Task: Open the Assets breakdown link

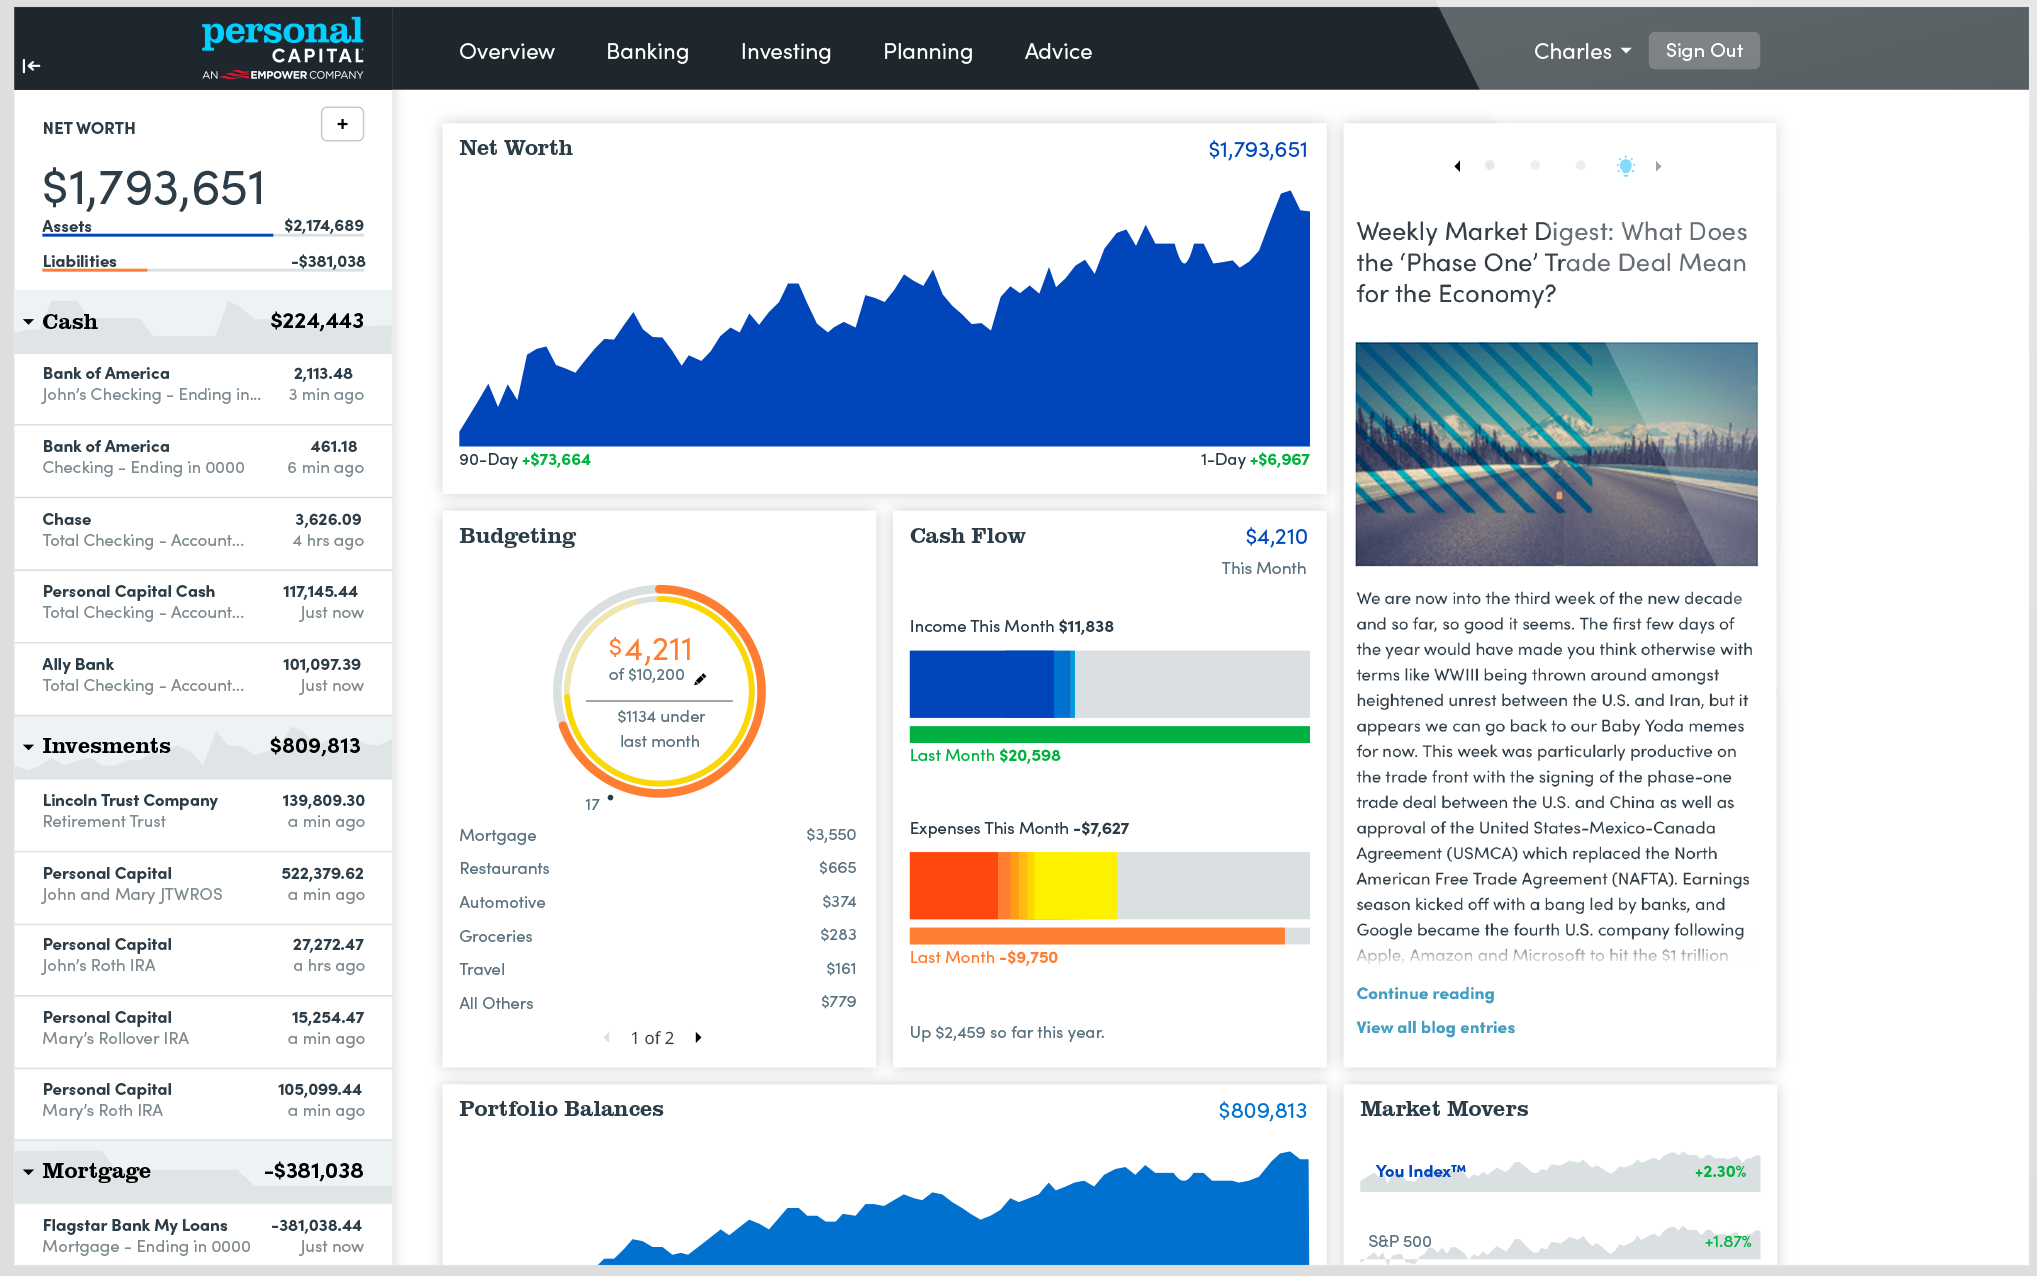Action: pos(67,227)
